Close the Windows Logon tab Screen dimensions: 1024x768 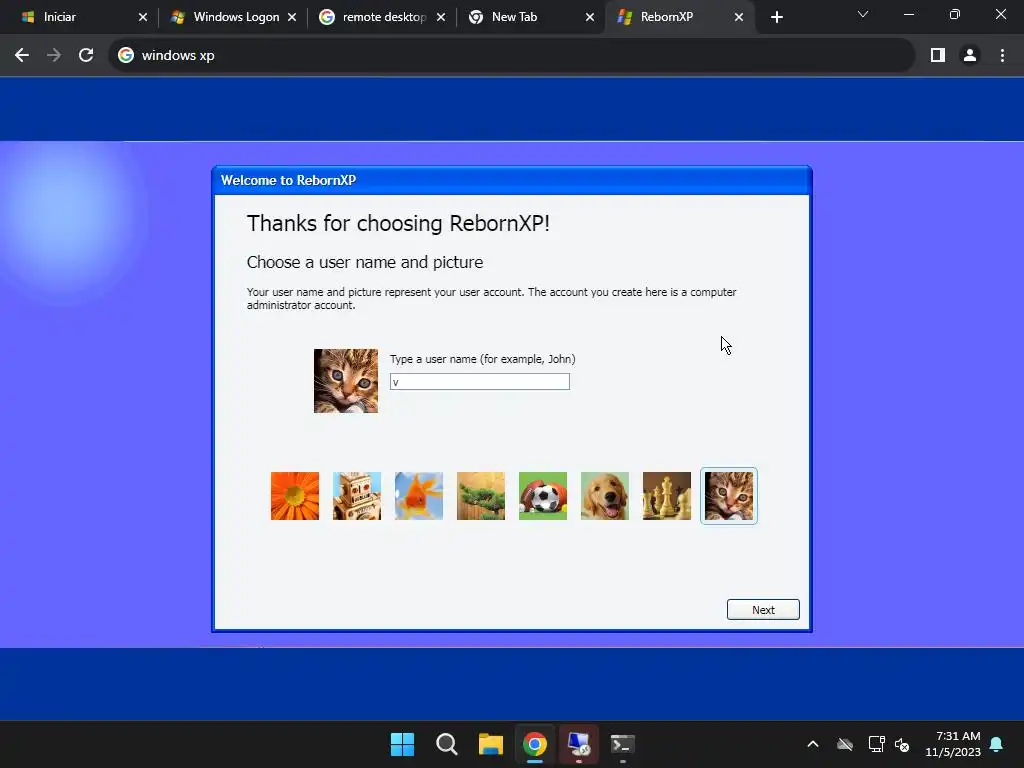[292, 17]
